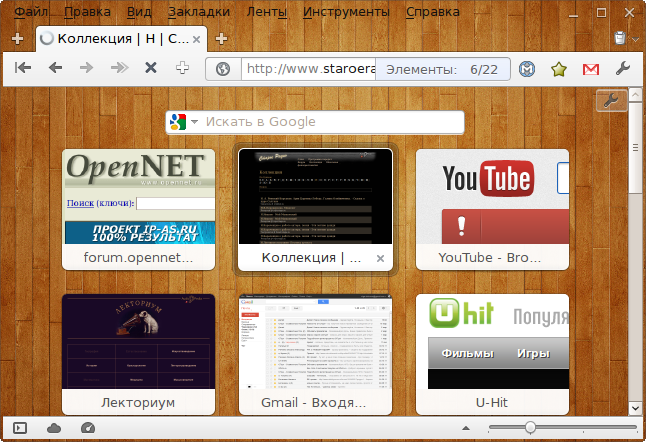Go back with the left arrow
Image resolution: width=646 pixels, height=442 pixels.
tap(55, 67)
